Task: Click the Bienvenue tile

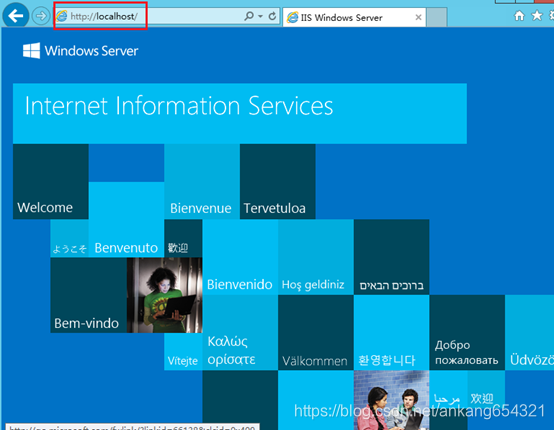Action: (x=202, y=182)
